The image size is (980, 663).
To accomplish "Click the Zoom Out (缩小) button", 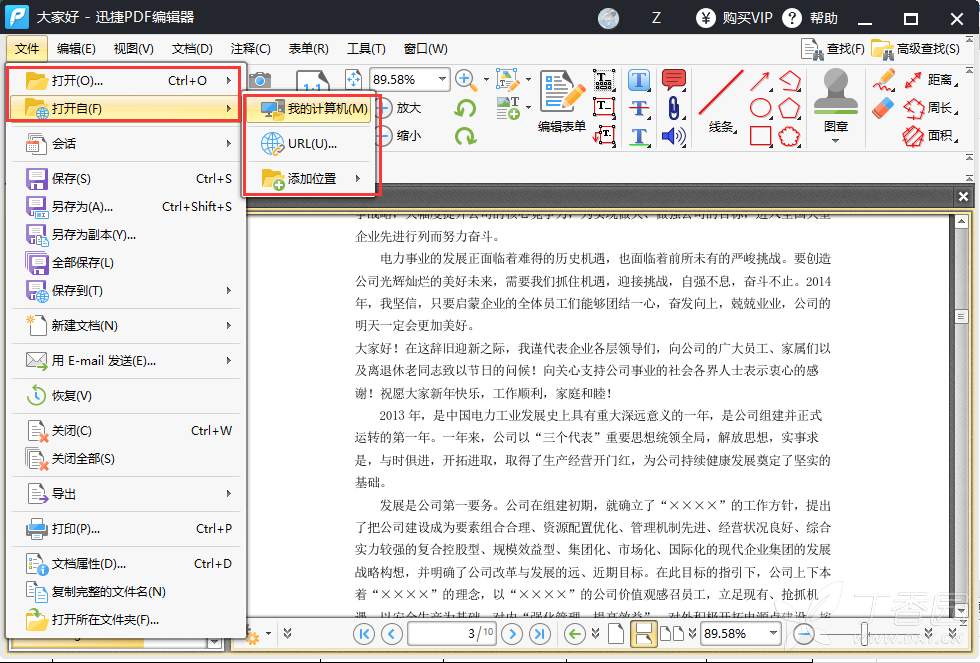I will click(399, 136).
